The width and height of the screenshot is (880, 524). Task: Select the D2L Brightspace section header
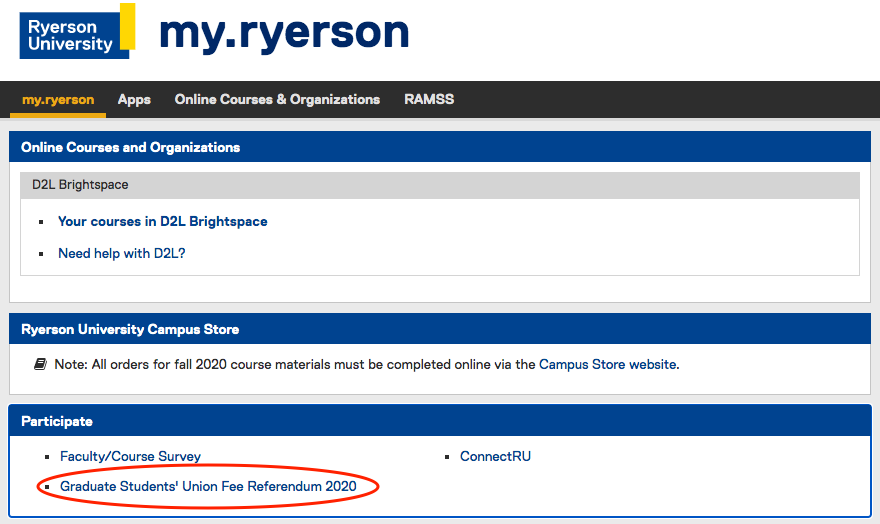click(x=440, y=185)
